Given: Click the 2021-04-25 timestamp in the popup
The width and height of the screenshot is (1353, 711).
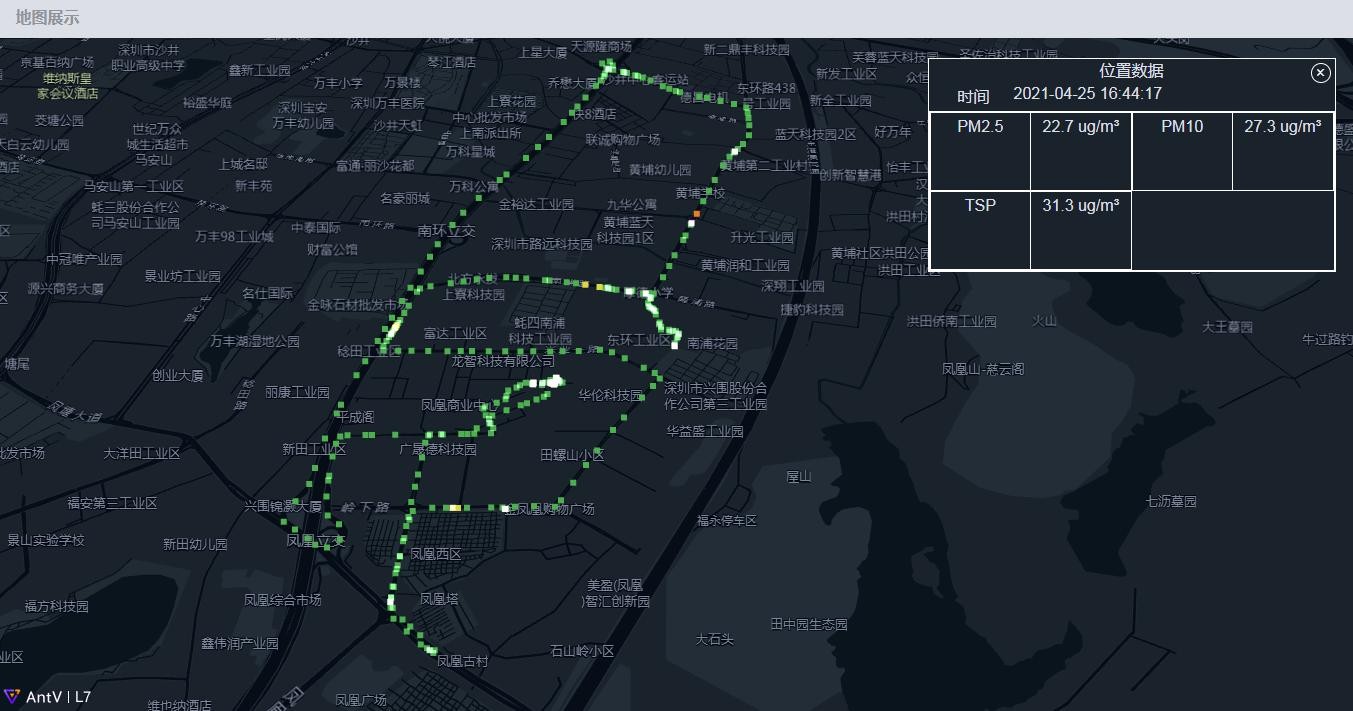Looking at the screenshot, I should click(x=1085, y=93).
